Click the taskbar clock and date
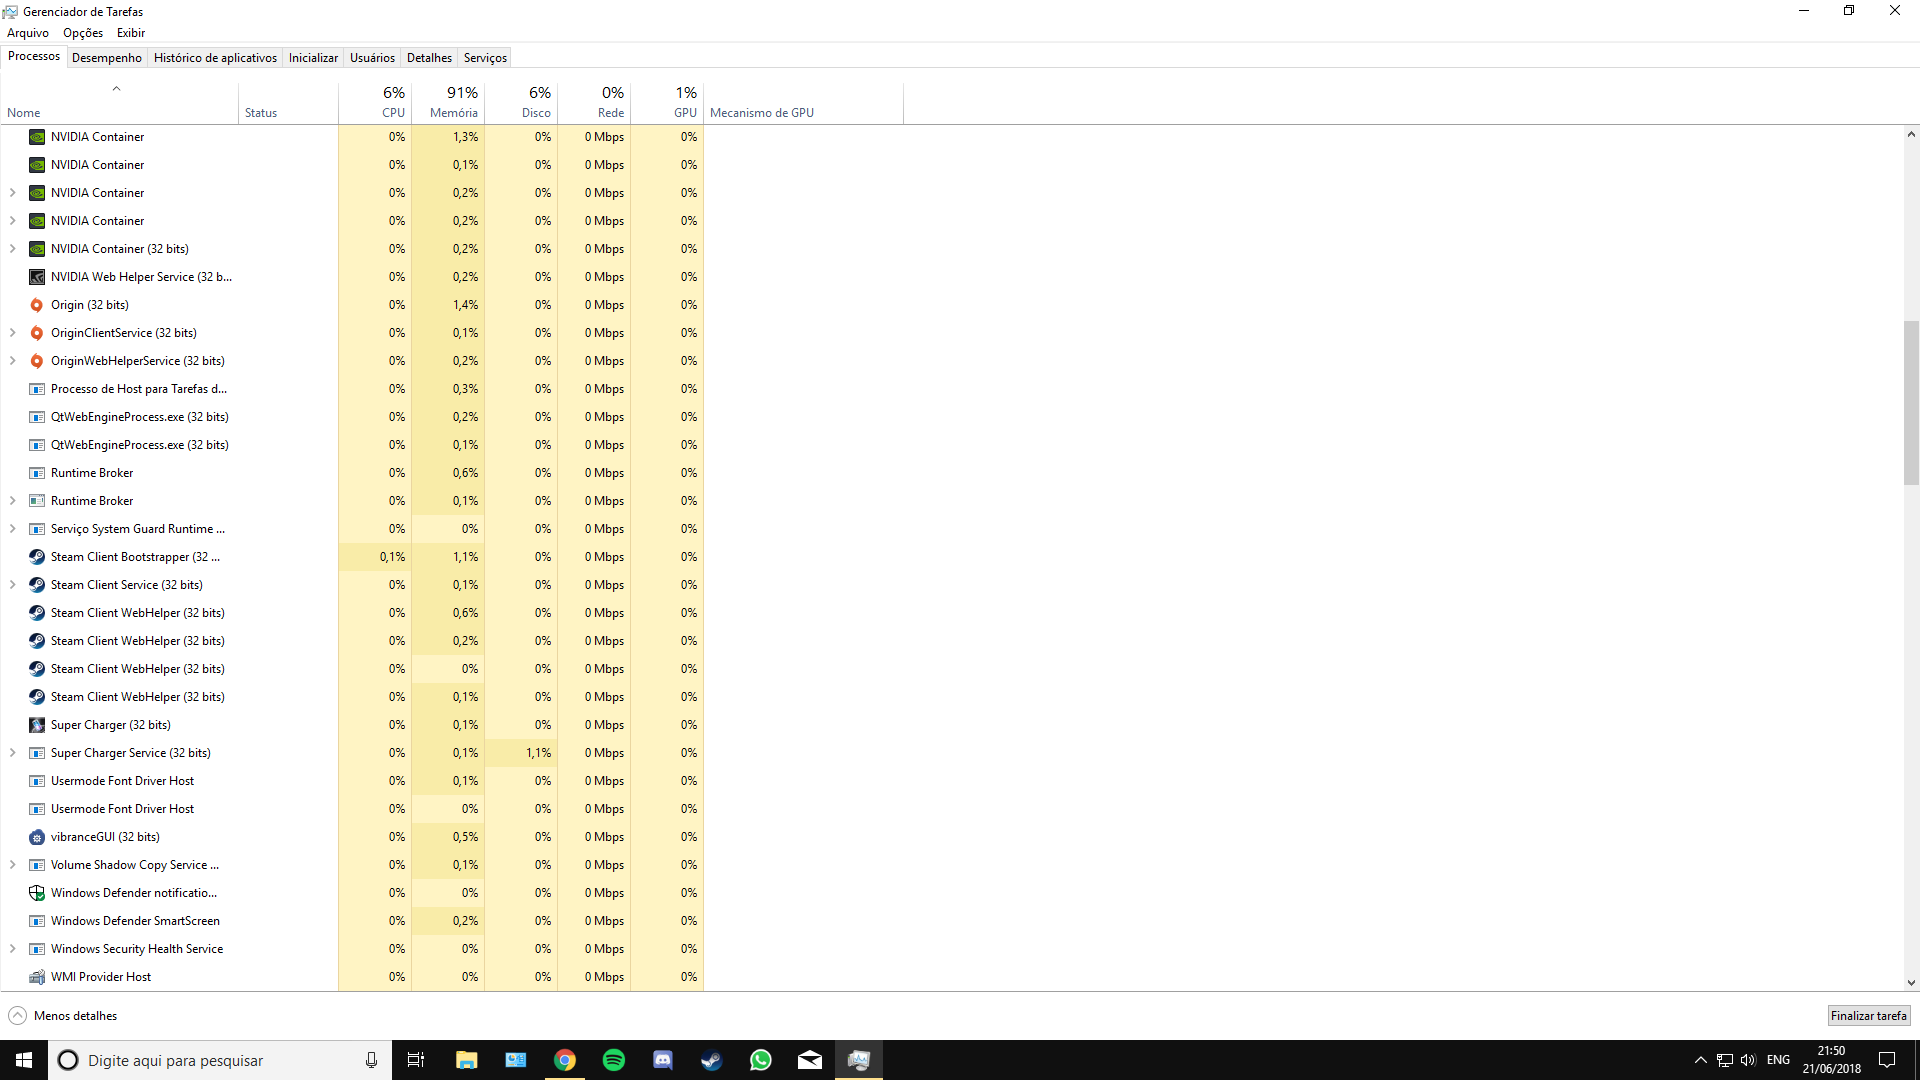 coord(1832,1060)
